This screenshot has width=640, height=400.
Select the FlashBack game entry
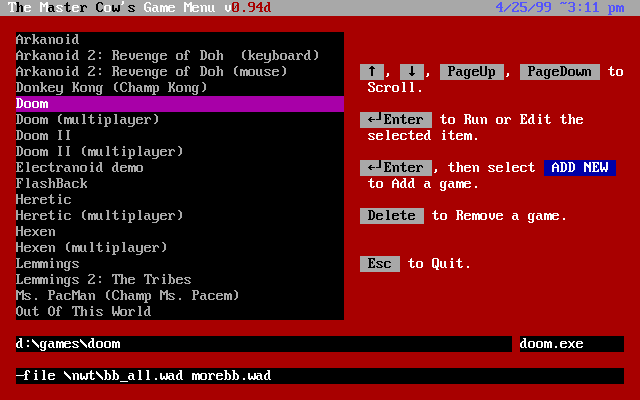pyautogui.click(x=180, y=184)
